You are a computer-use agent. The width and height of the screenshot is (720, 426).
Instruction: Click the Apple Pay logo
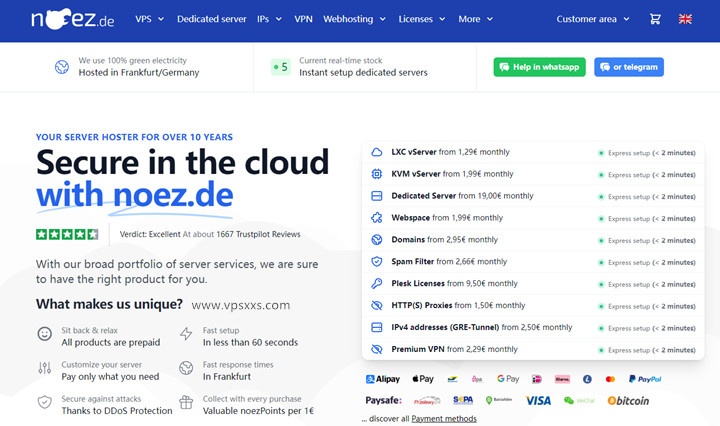(423, 379)
